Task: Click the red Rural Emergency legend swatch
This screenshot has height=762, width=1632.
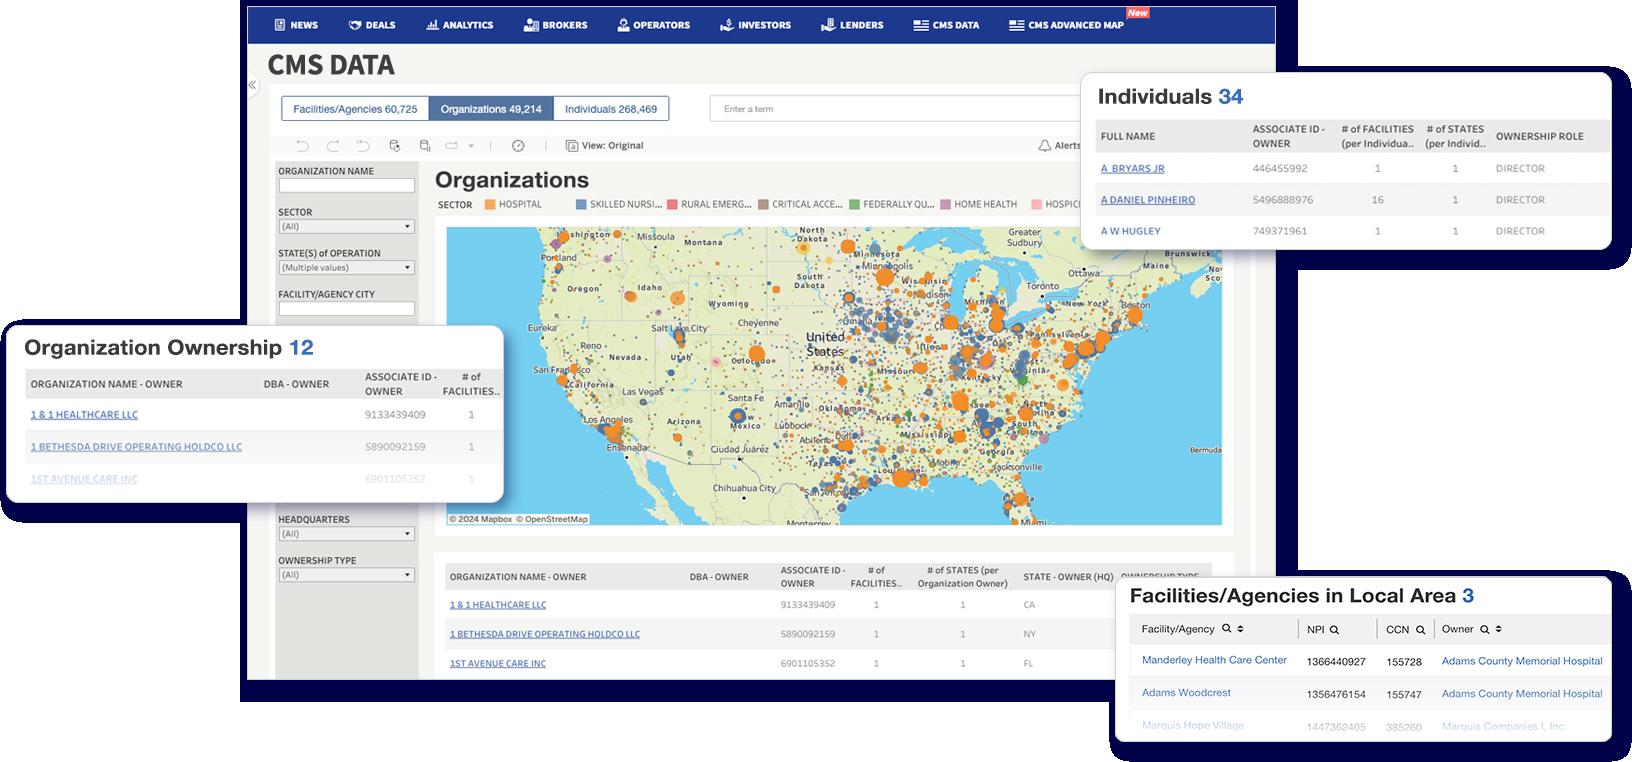Action: [x=673, y=205]
